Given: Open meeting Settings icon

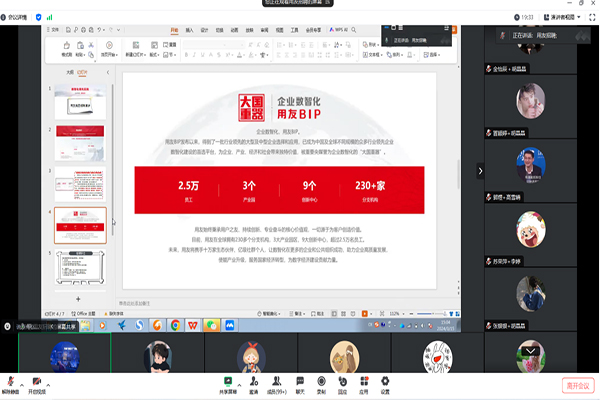Looking at the screenshot, I should [x=385, y=381].
